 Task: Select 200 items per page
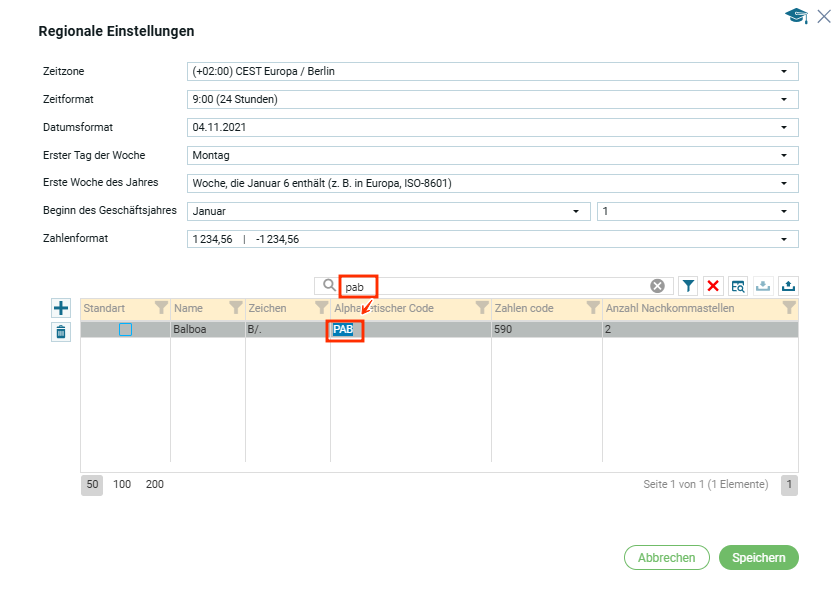[x=155, y=484]
